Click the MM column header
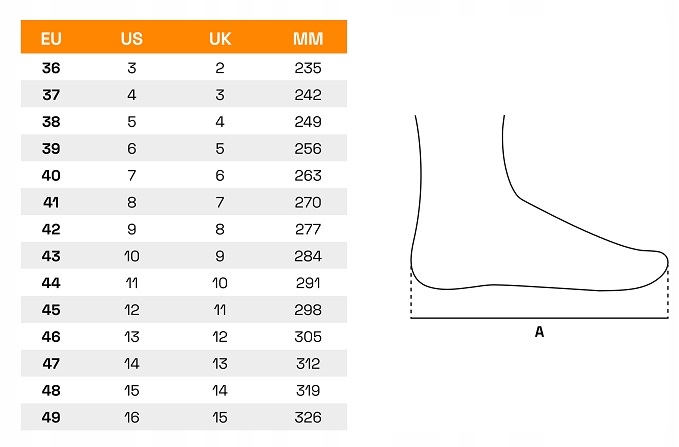Screen dimensions: 679x447 coord(307,39)
